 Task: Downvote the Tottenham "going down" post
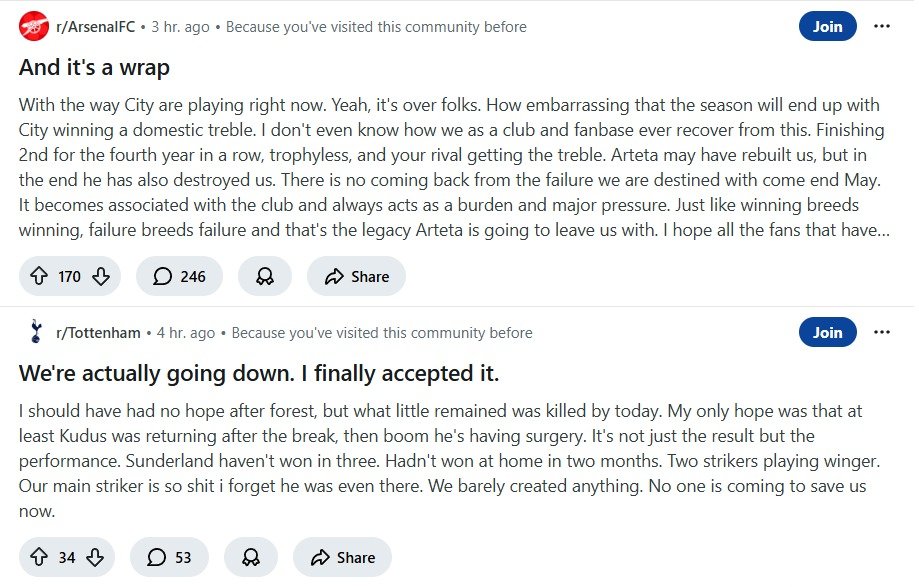[94, 558]
